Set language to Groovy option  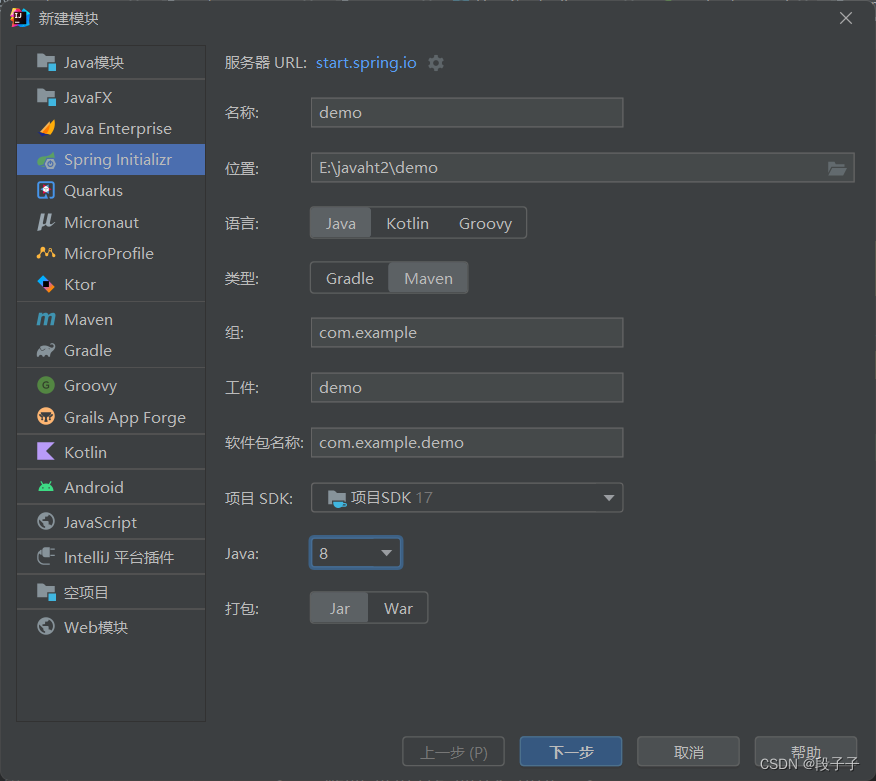485,223
